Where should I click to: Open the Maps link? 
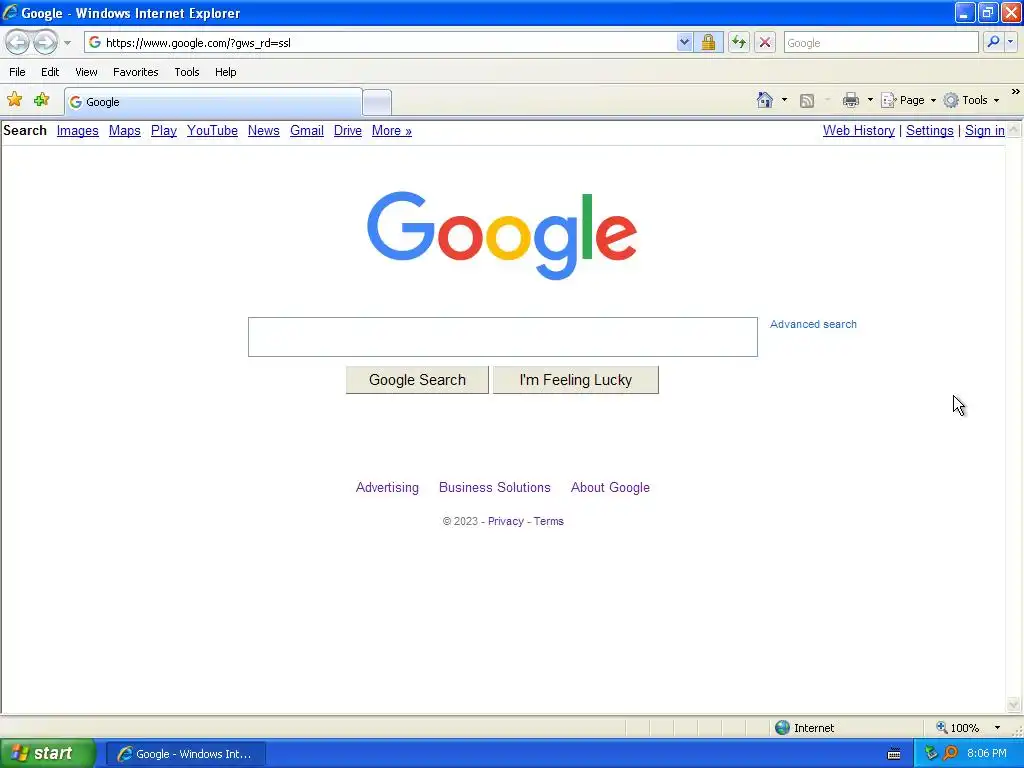click(x=125, y=131)
